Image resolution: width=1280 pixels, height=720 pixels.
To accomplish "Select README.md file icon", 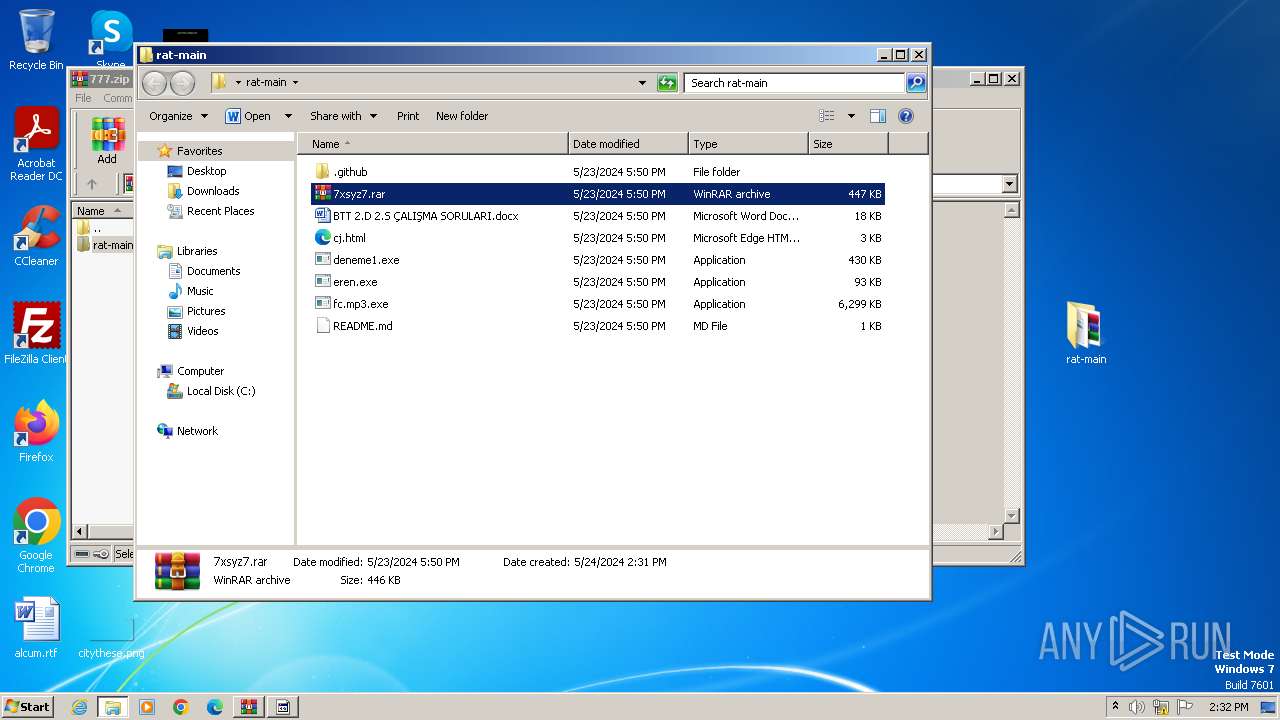I will (x=322, y=326).
